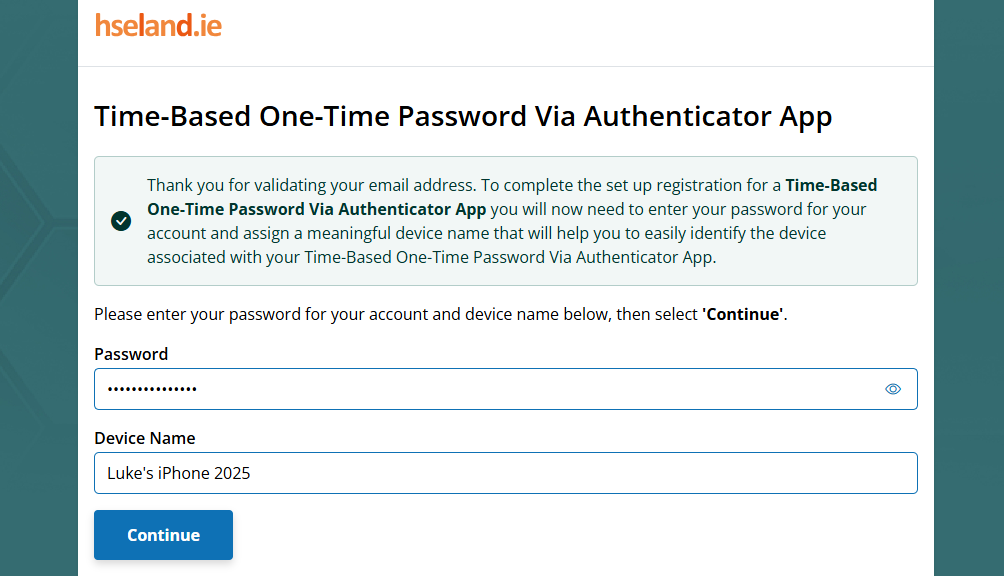Select the orange 'ie' part of the logo
The width and height of the screenshot is (1004, 576).
click(210, 26)
